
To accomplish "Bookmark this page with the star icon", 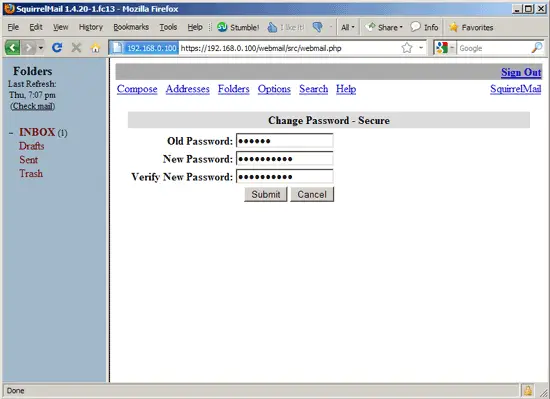I will (407, 48).
